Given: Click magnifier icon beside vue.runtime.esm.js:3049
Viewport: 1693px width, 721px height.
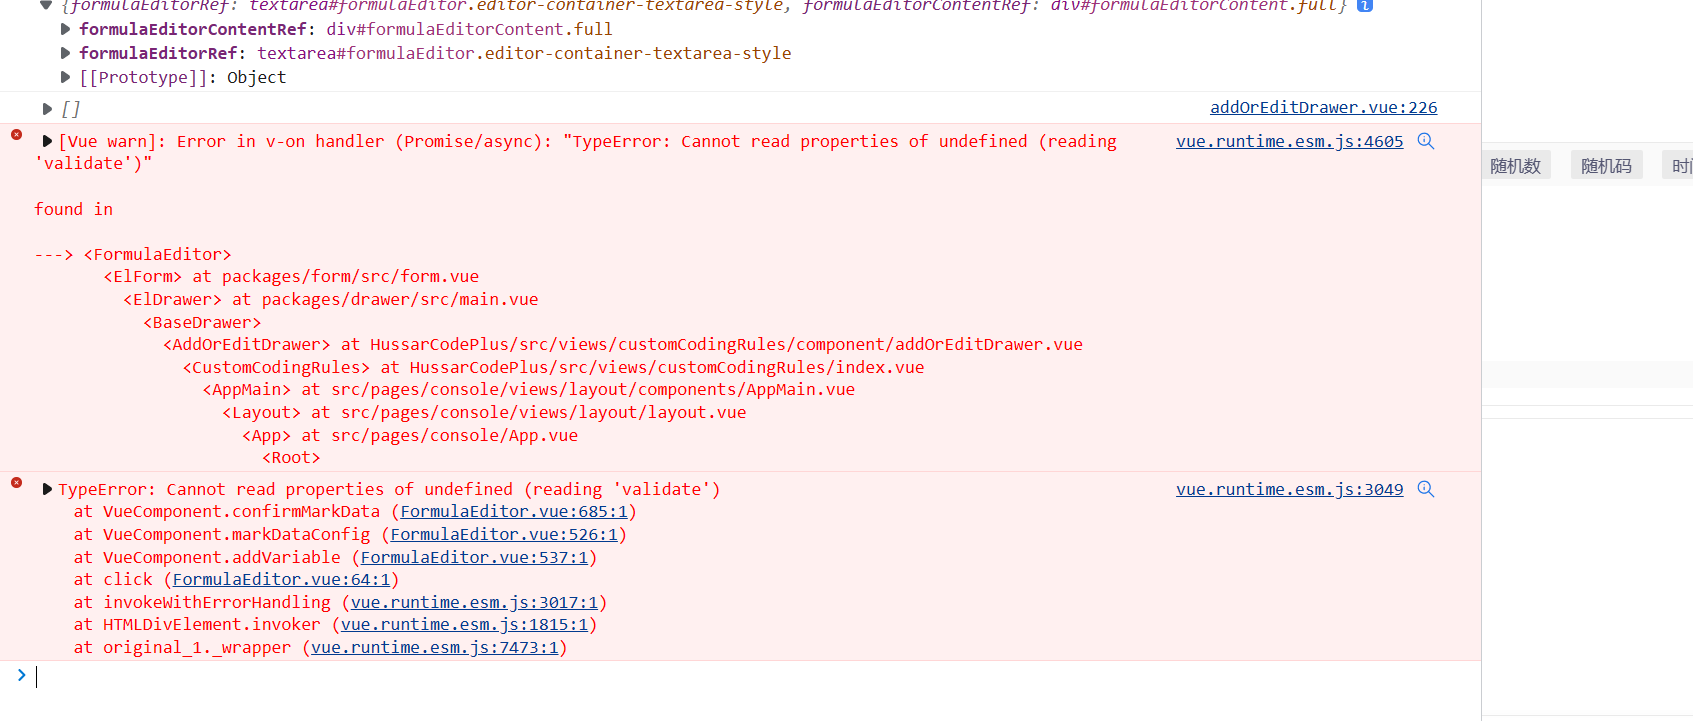Looking at the screenshot, I should [x=1426, y=489].
